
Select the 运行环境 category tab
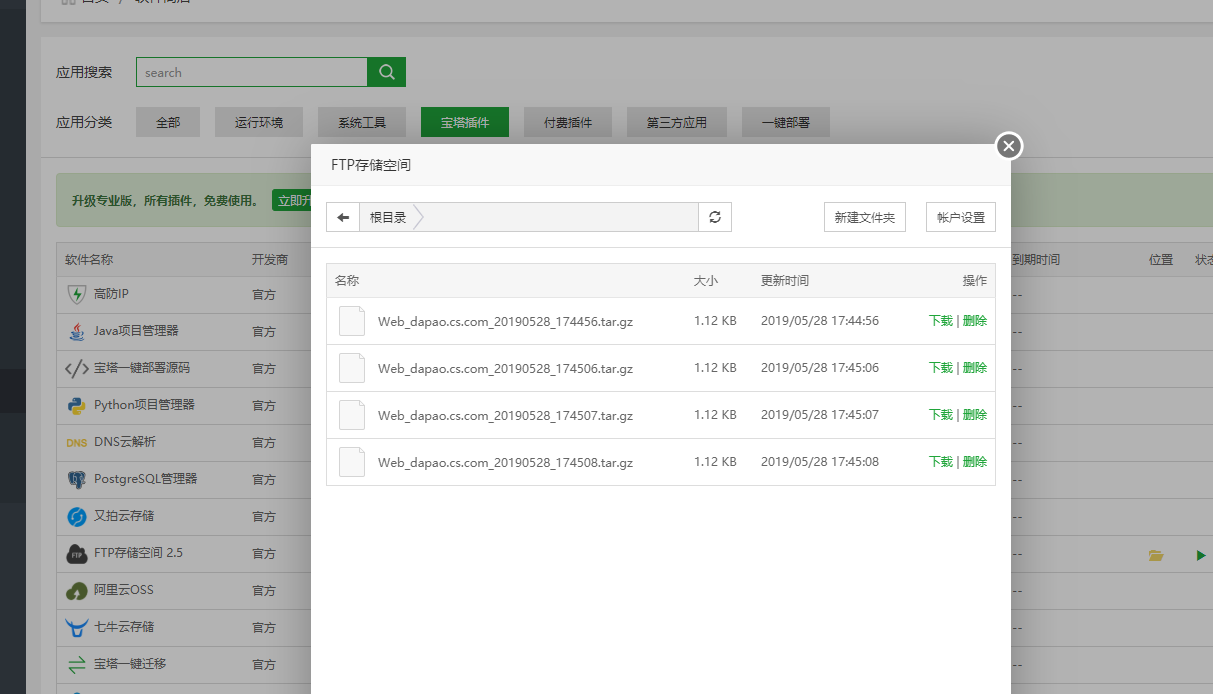point(259,122)
